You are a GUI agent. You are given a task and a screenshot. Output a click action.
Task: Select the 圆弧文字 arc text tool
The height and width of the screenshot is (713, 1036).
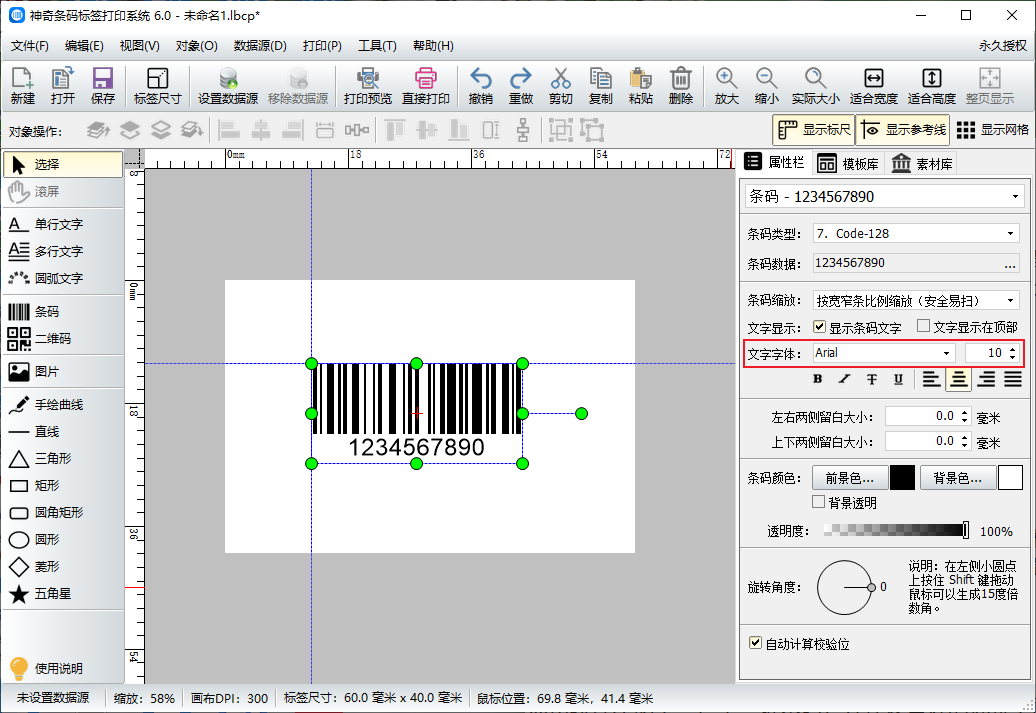(63, 278)
